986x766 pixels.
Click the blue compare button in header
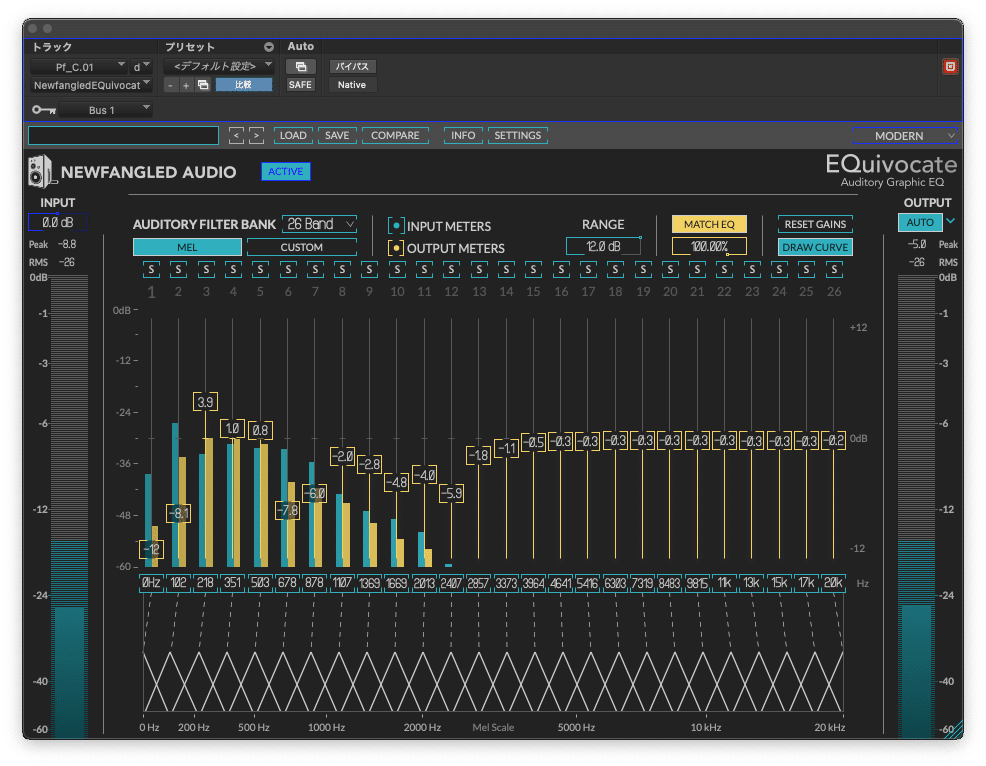pyautogui.click(x=244, y=85)
